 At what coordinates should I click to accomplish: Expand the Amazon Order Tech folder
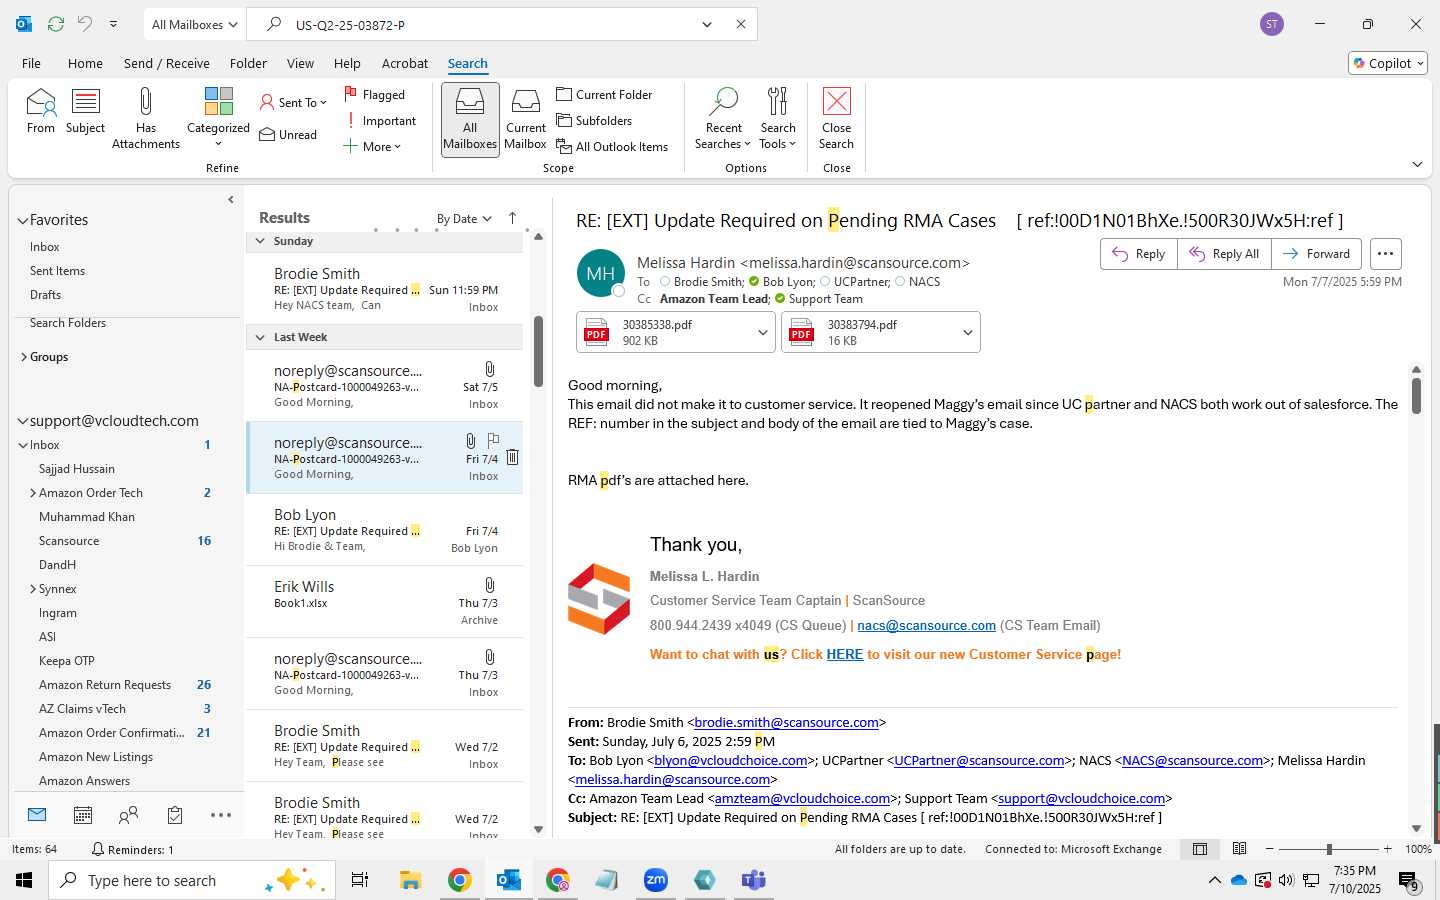(33, 493)
